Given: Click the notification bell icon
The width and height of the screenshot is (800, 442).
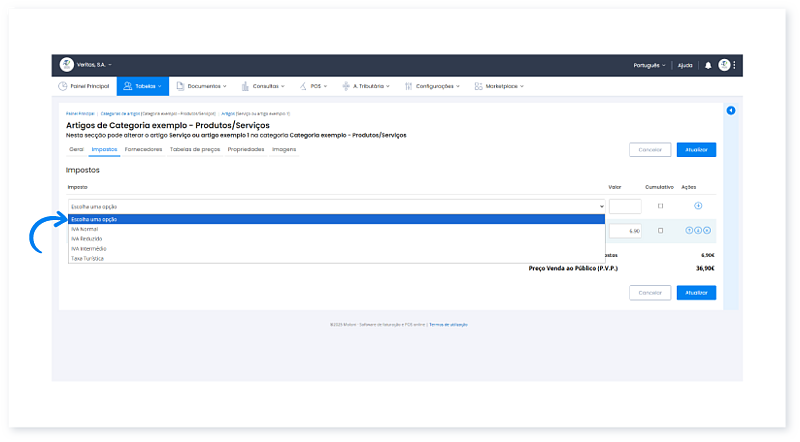Looking at the screenshot, I should pos(708,65).
